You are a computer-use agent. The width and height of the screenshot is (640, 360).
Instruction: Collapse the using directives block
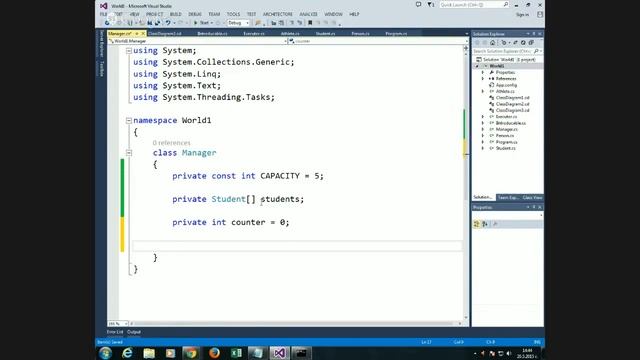coord(129,51)
